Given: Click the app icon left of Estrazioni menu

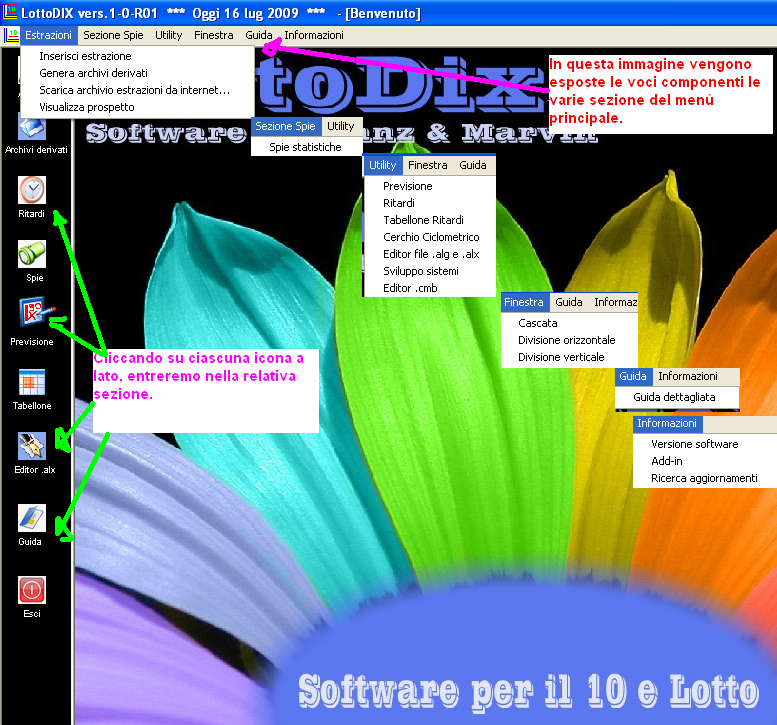Looking at the screenshot, I should 11,36.
